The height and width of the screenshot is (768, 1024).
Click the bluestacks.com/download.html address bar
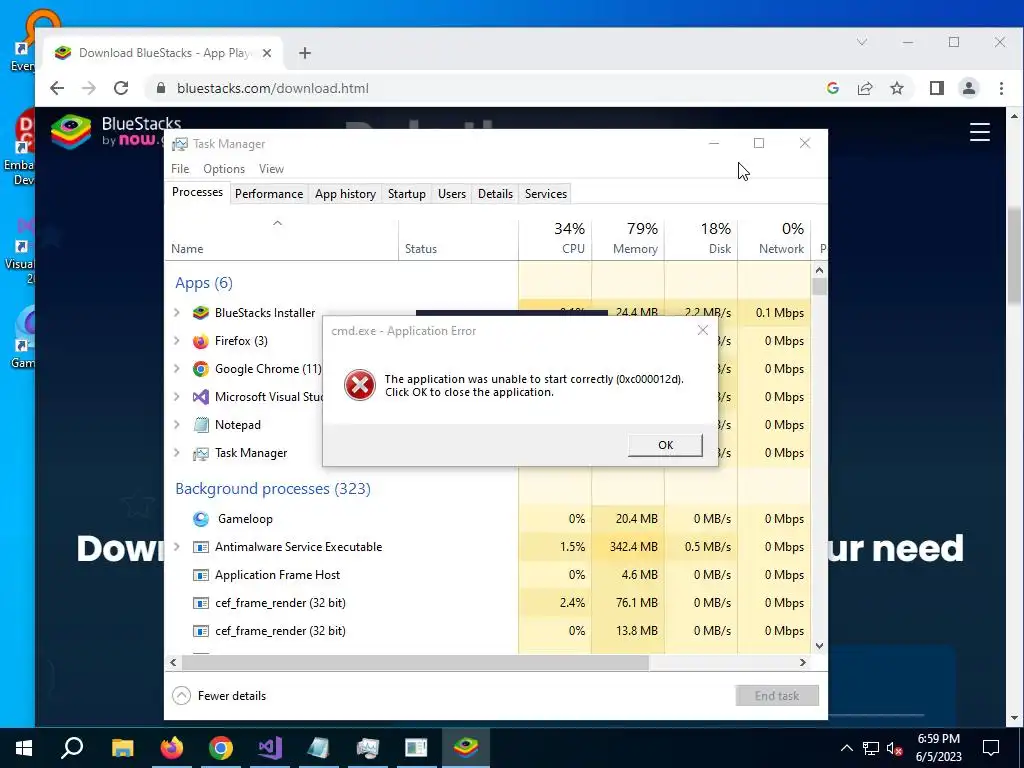pyautogui.click(x=272, y=88)
